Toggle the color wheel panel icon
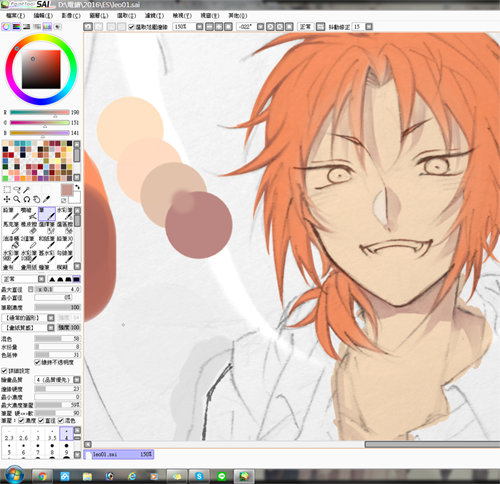Viewport: 500px width, 484px height. 6,27
